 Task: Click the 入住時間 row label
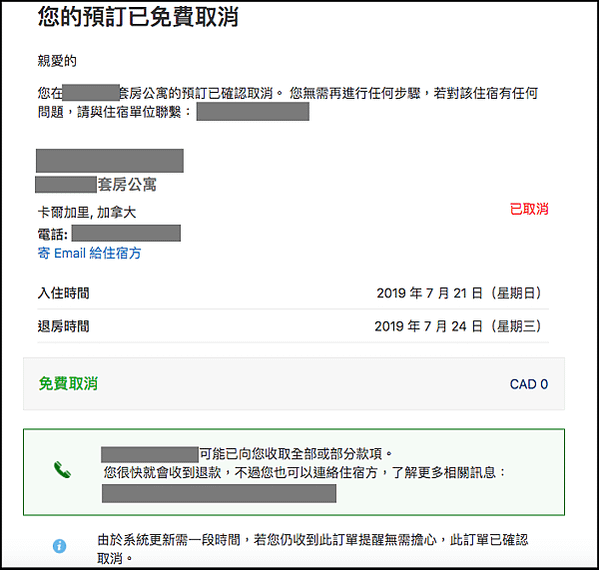point(63,293)
